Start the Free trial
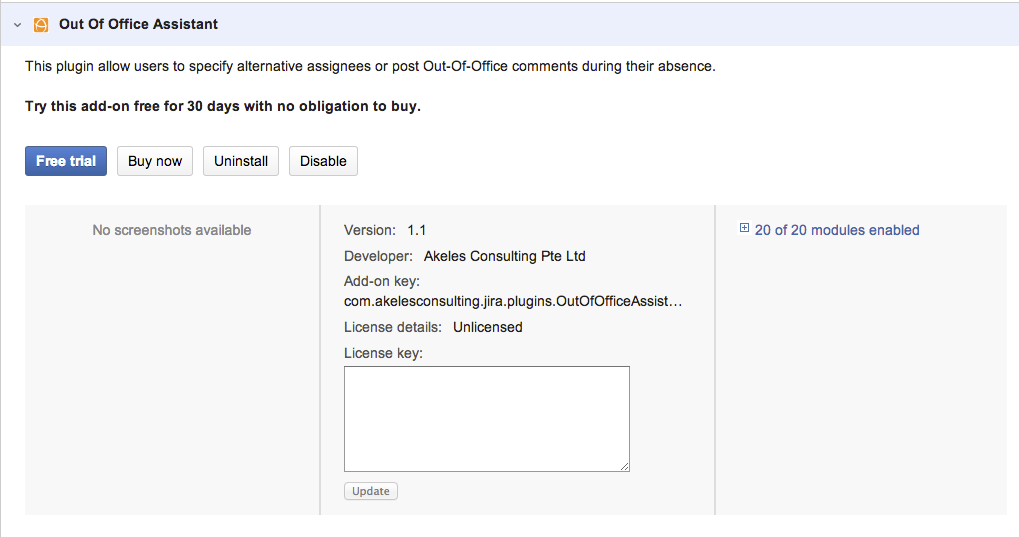 [66, 161]
